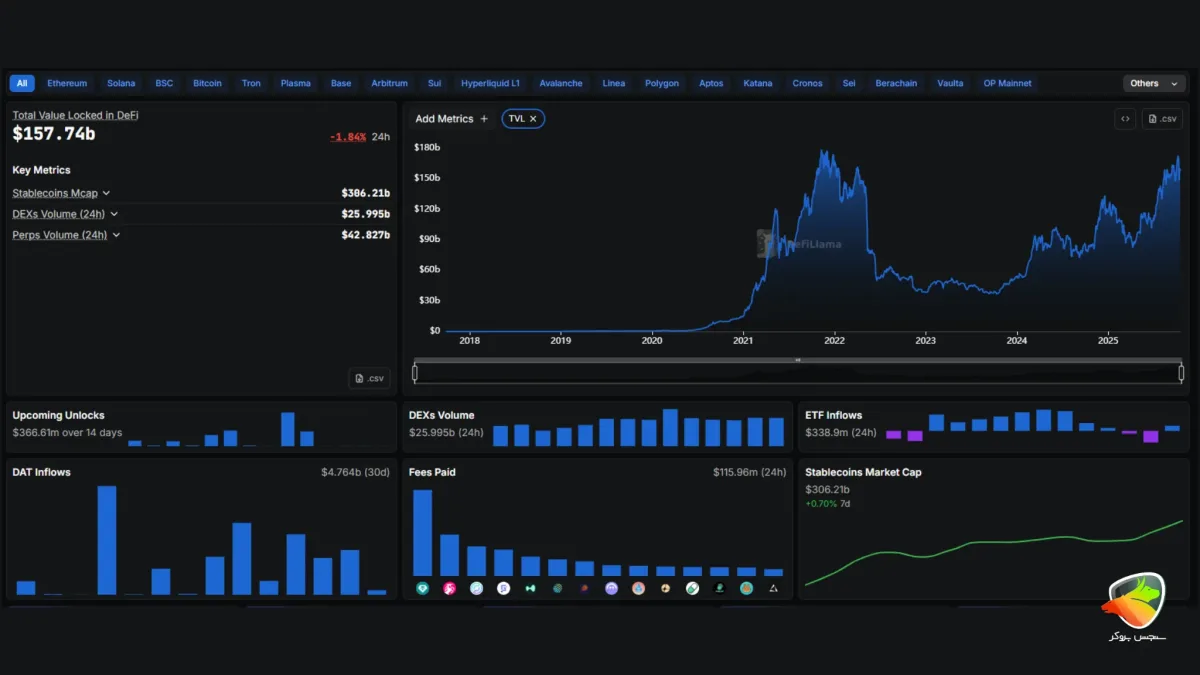
Task: Click the $366.61m over 14 days text
Action: click(x=67, y=433)
